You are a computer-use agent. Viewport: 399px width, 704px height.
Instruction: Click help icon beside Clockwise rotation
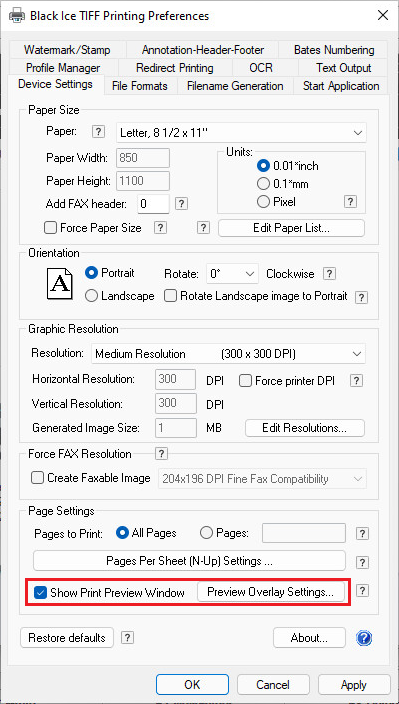[x=330, y=273]
